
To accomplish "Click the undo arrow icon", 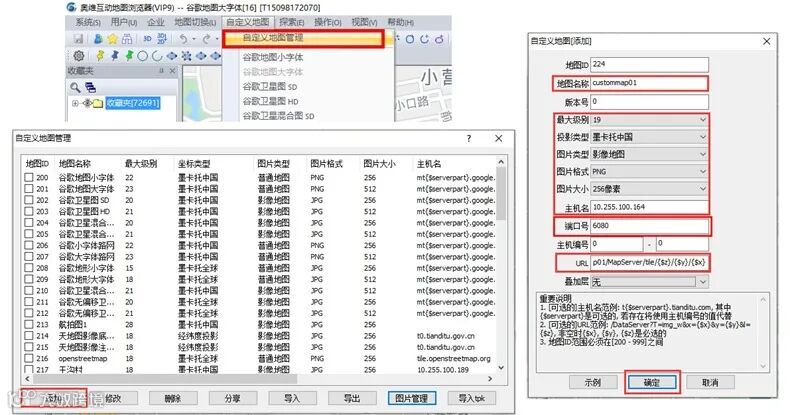I will pos(183,39).
